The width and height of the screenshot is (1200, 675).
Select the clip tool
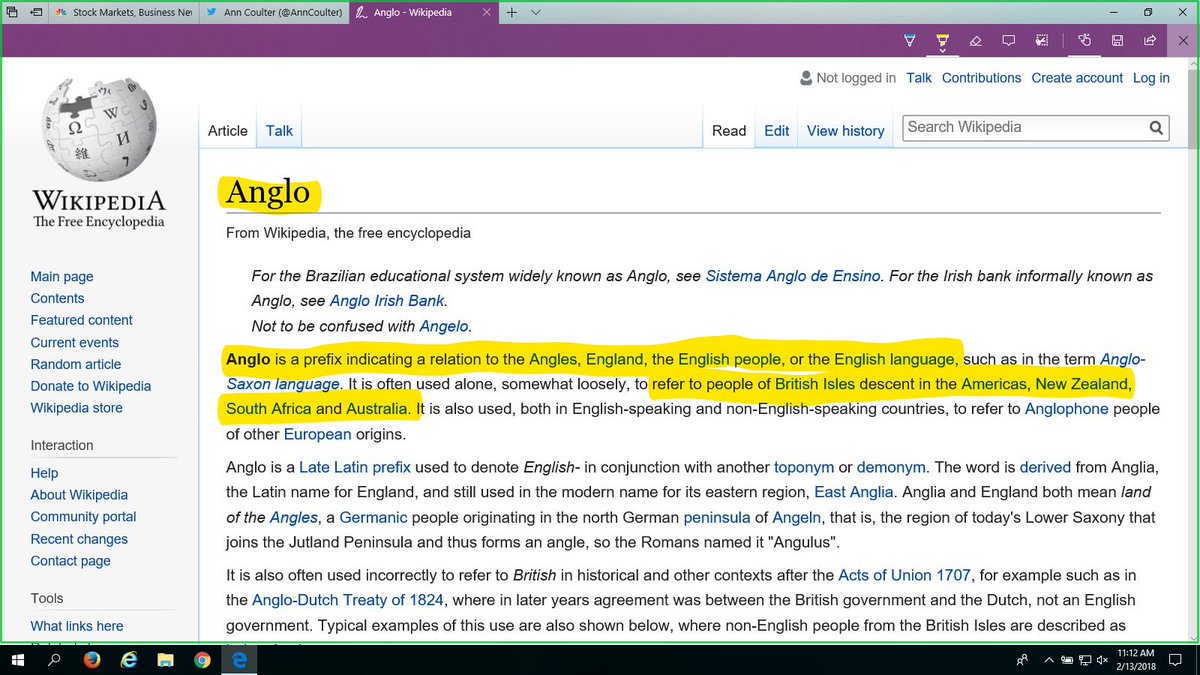[x=1042, y=40]
